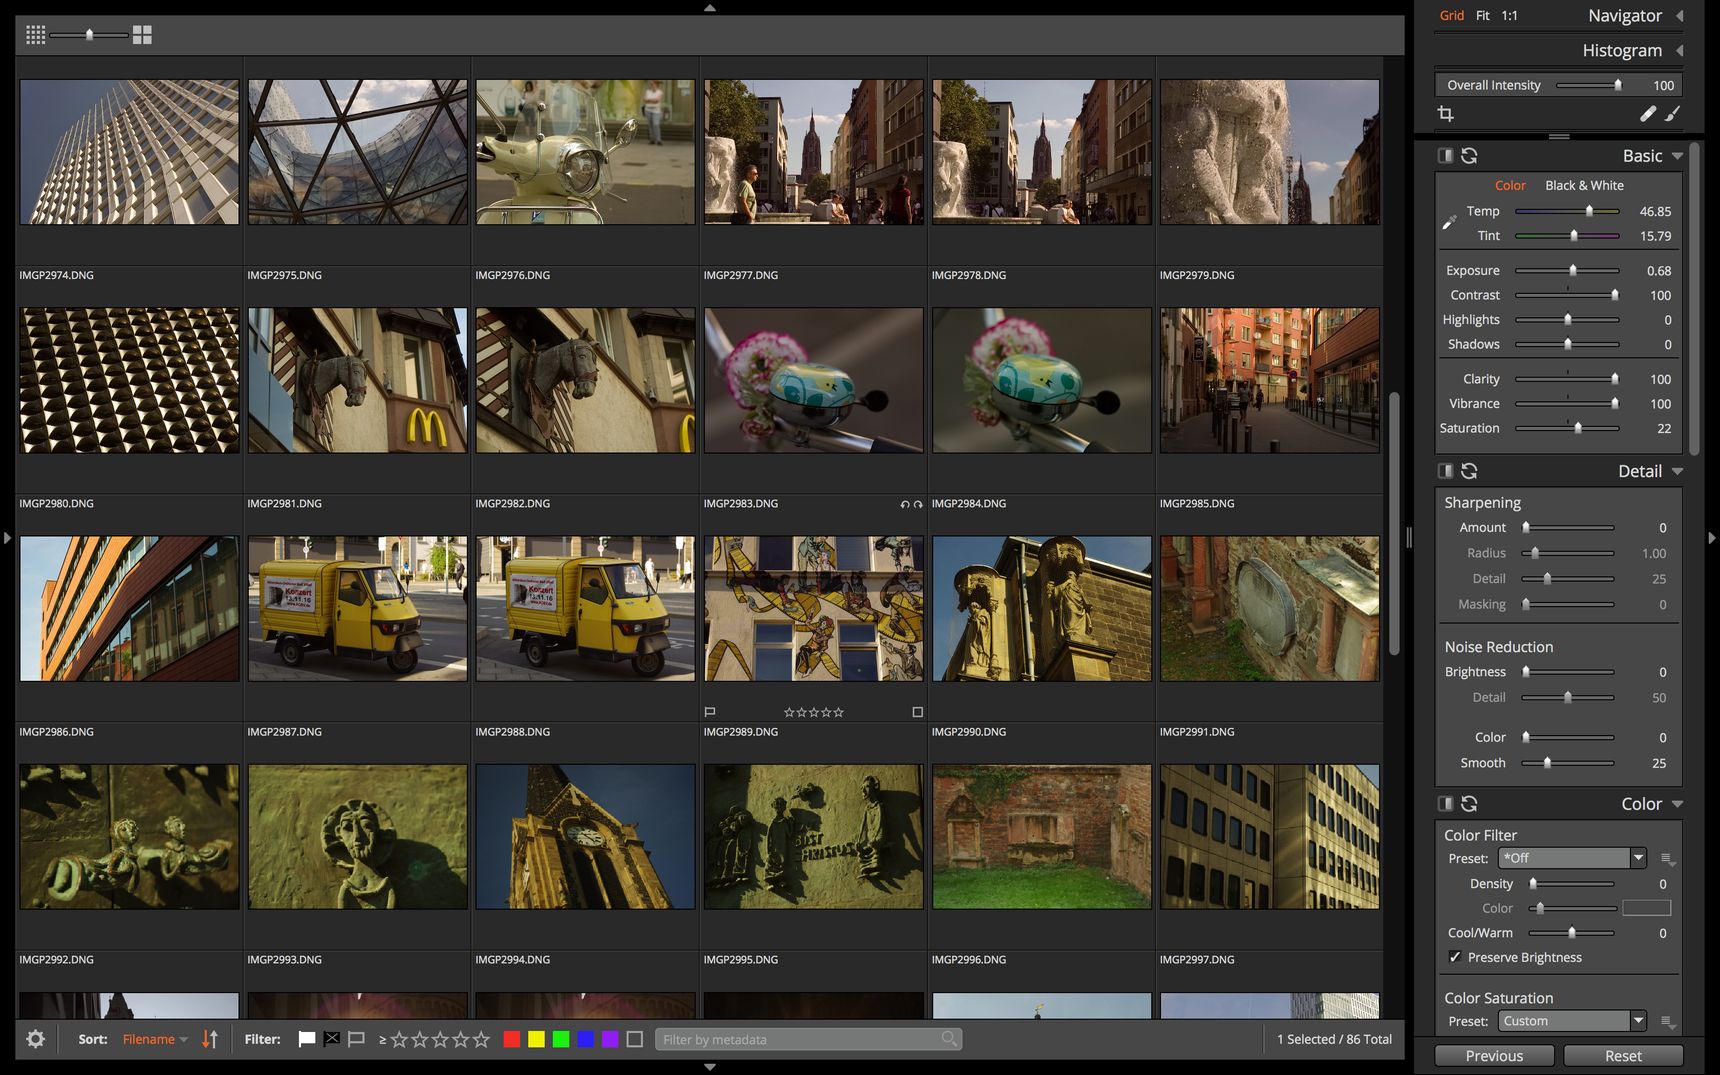
Task: Collapse the top panel arrow
Action: click(x=710, y=7)
